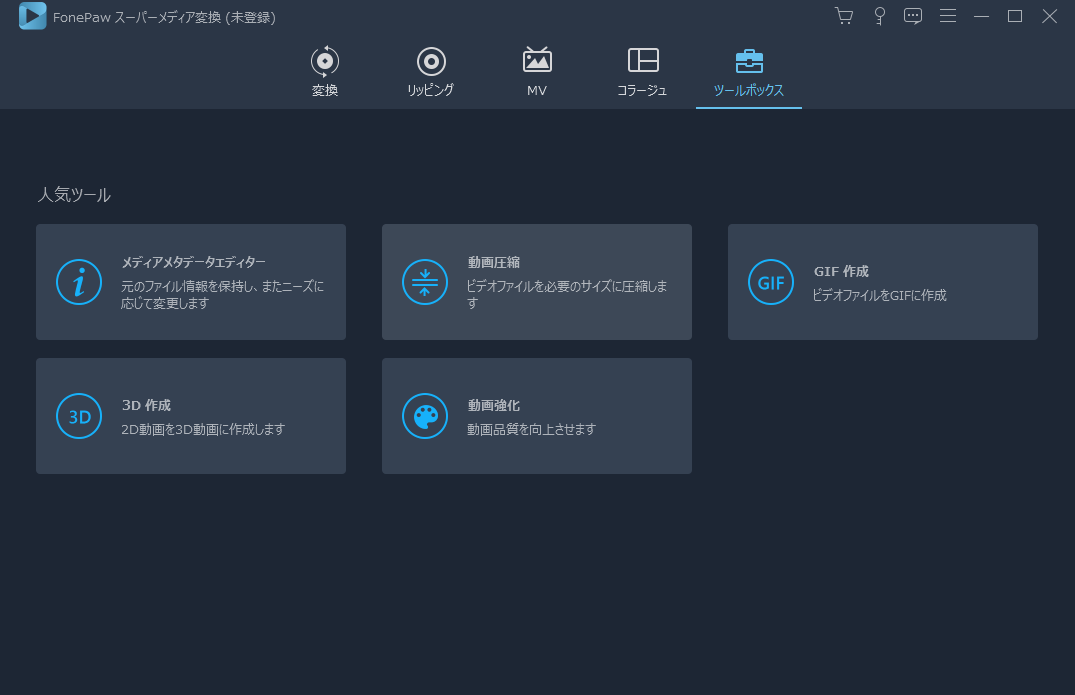Switch to the リッピング tab label
The height and width of the screenshot is (695, 1075).
tap(431, 90)
